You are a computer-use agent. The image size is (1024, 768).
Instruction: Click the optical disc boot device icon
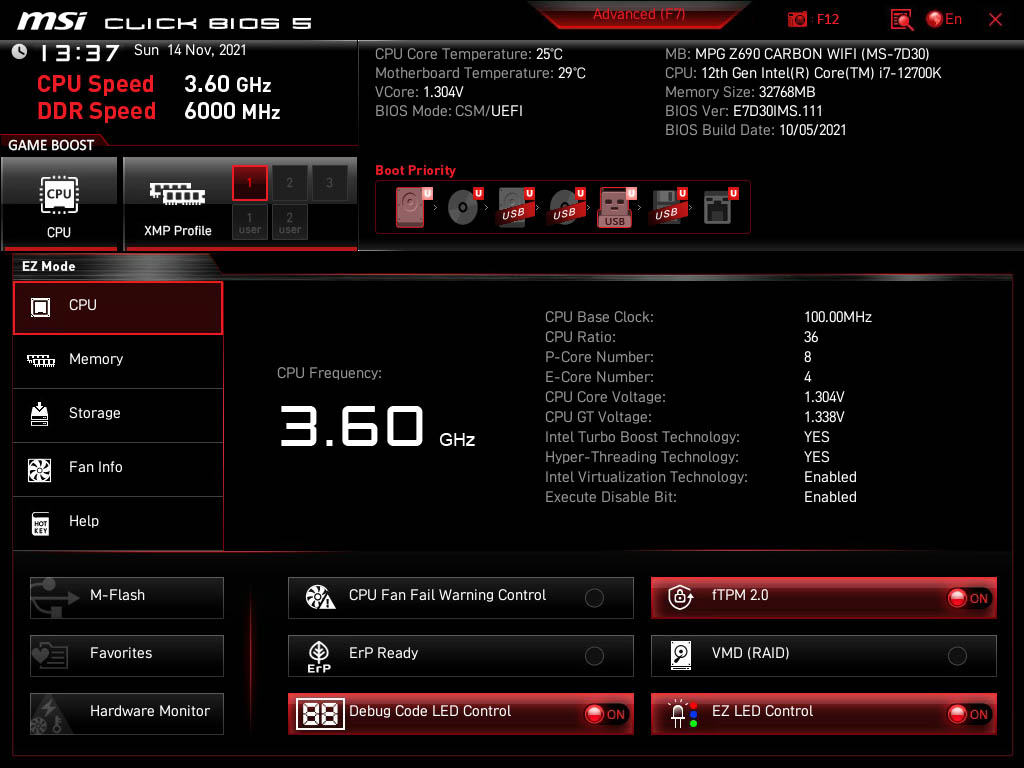(x=463, y=207)
